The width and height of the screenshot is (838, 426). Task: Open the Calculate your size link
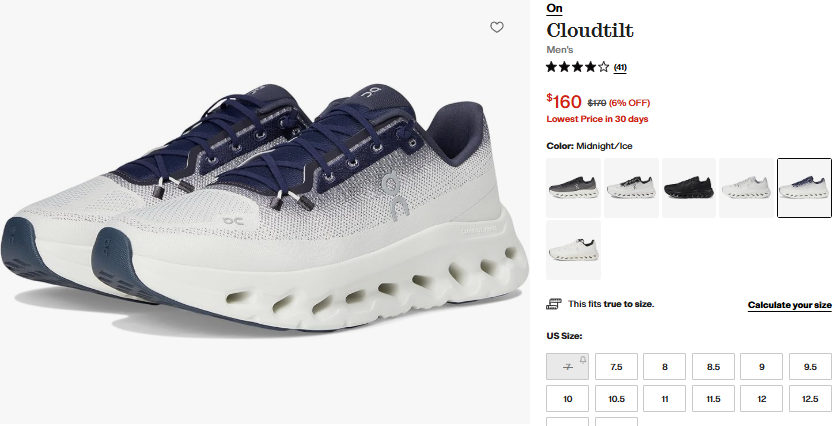pyautogui.click(x=789, y=305)
